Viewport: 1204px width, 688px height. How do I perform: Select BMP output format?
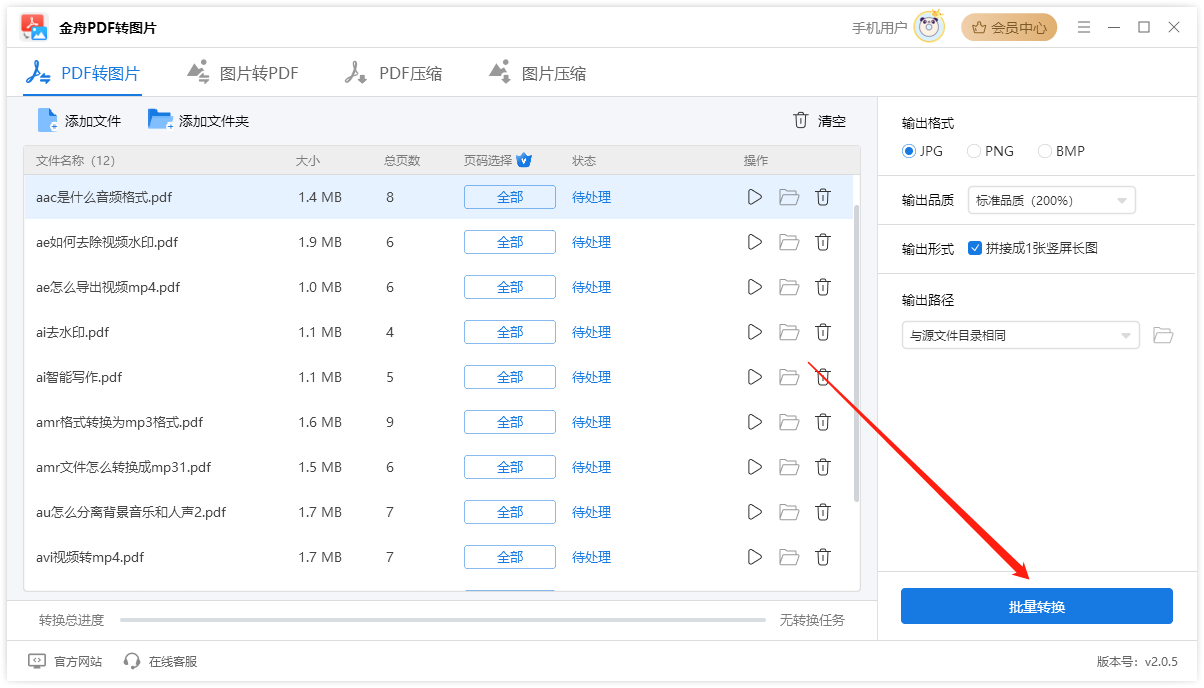[x=1045, y=151]
